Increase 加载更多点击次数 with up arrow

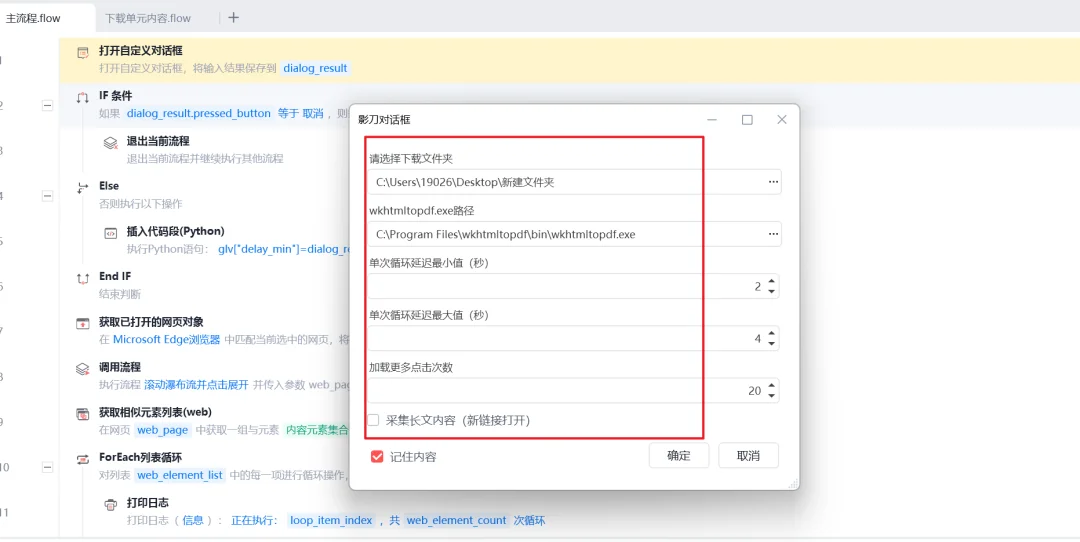coord(771,386)
